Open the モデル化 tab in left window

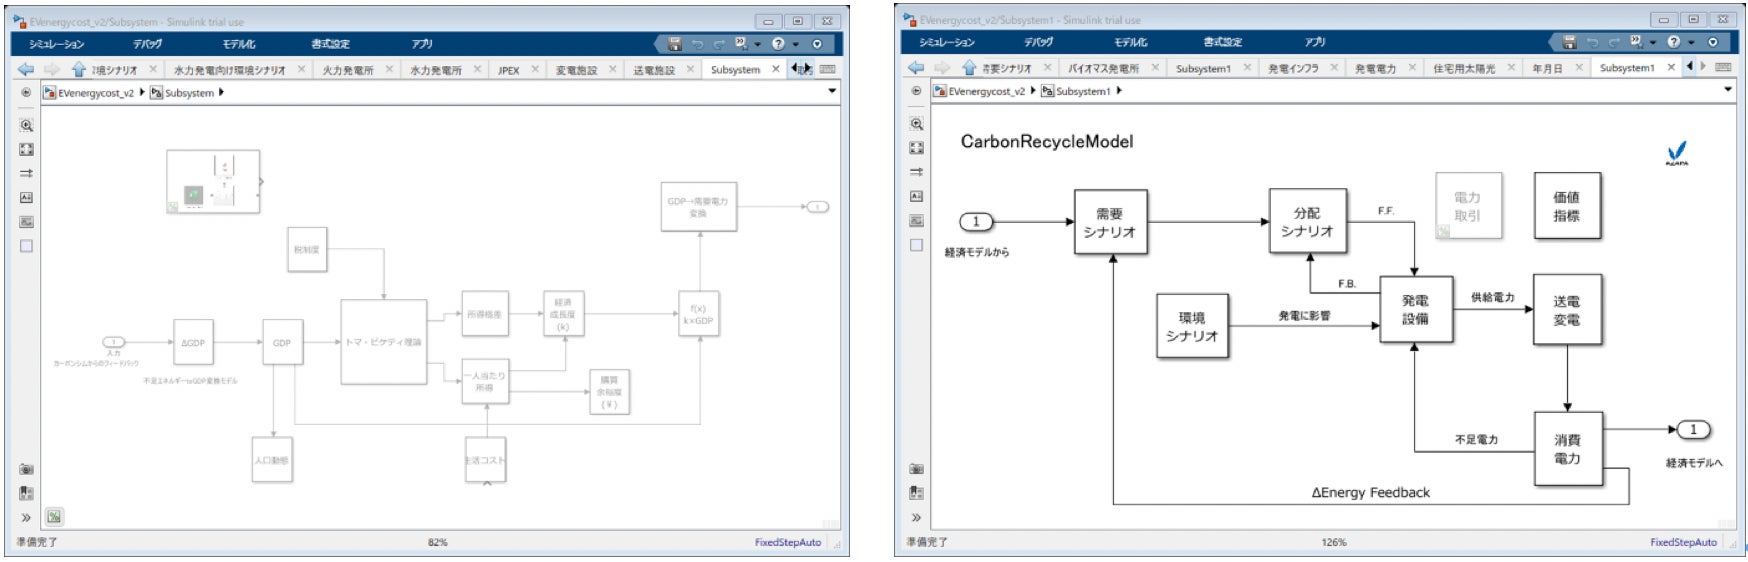point(239,44)
